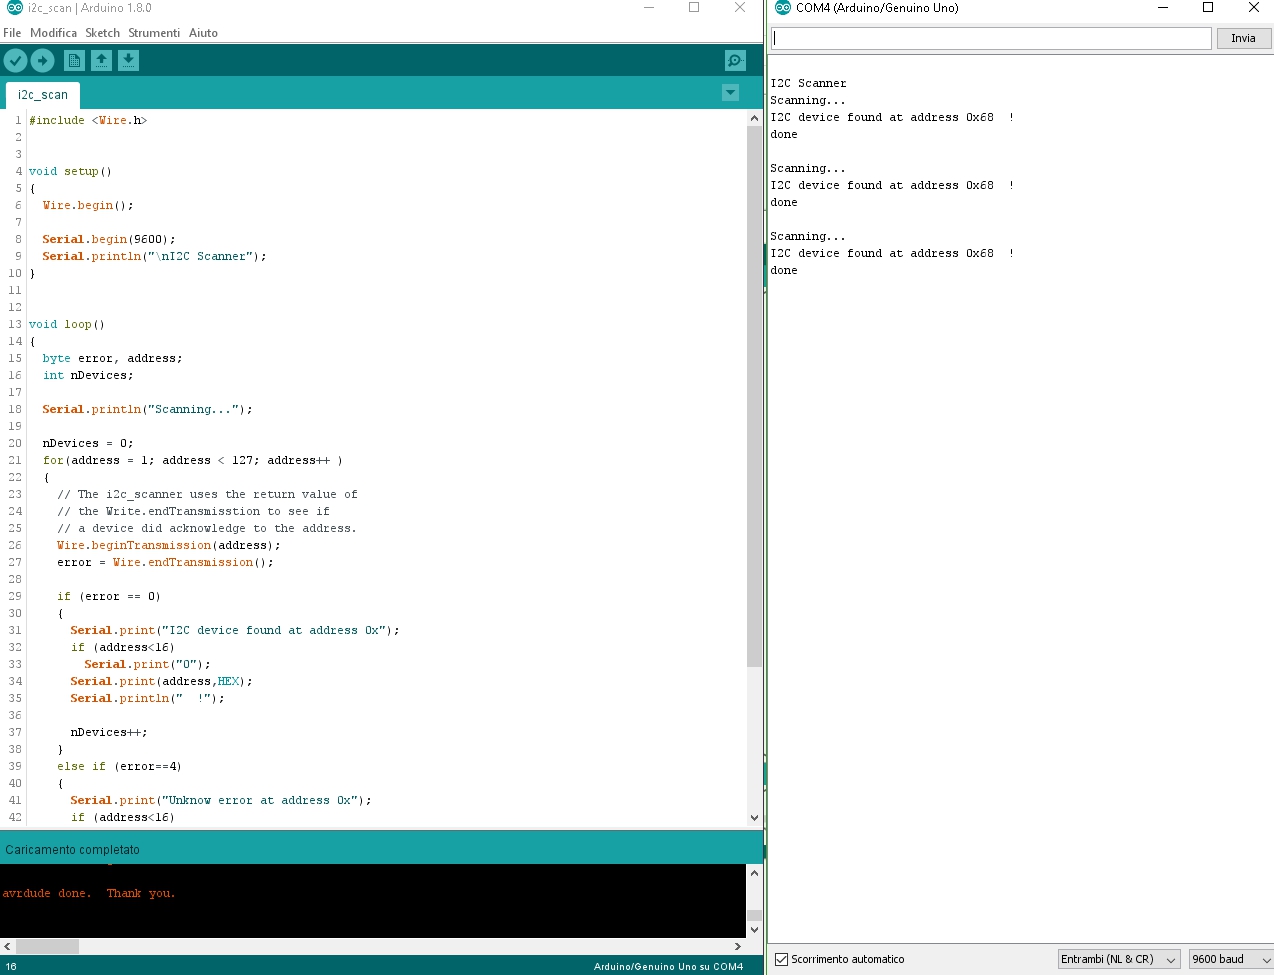This screenshot has height=975, width=1274.
Task: Click the COM4 window title bar logo icon
Action: coord(783,8)
